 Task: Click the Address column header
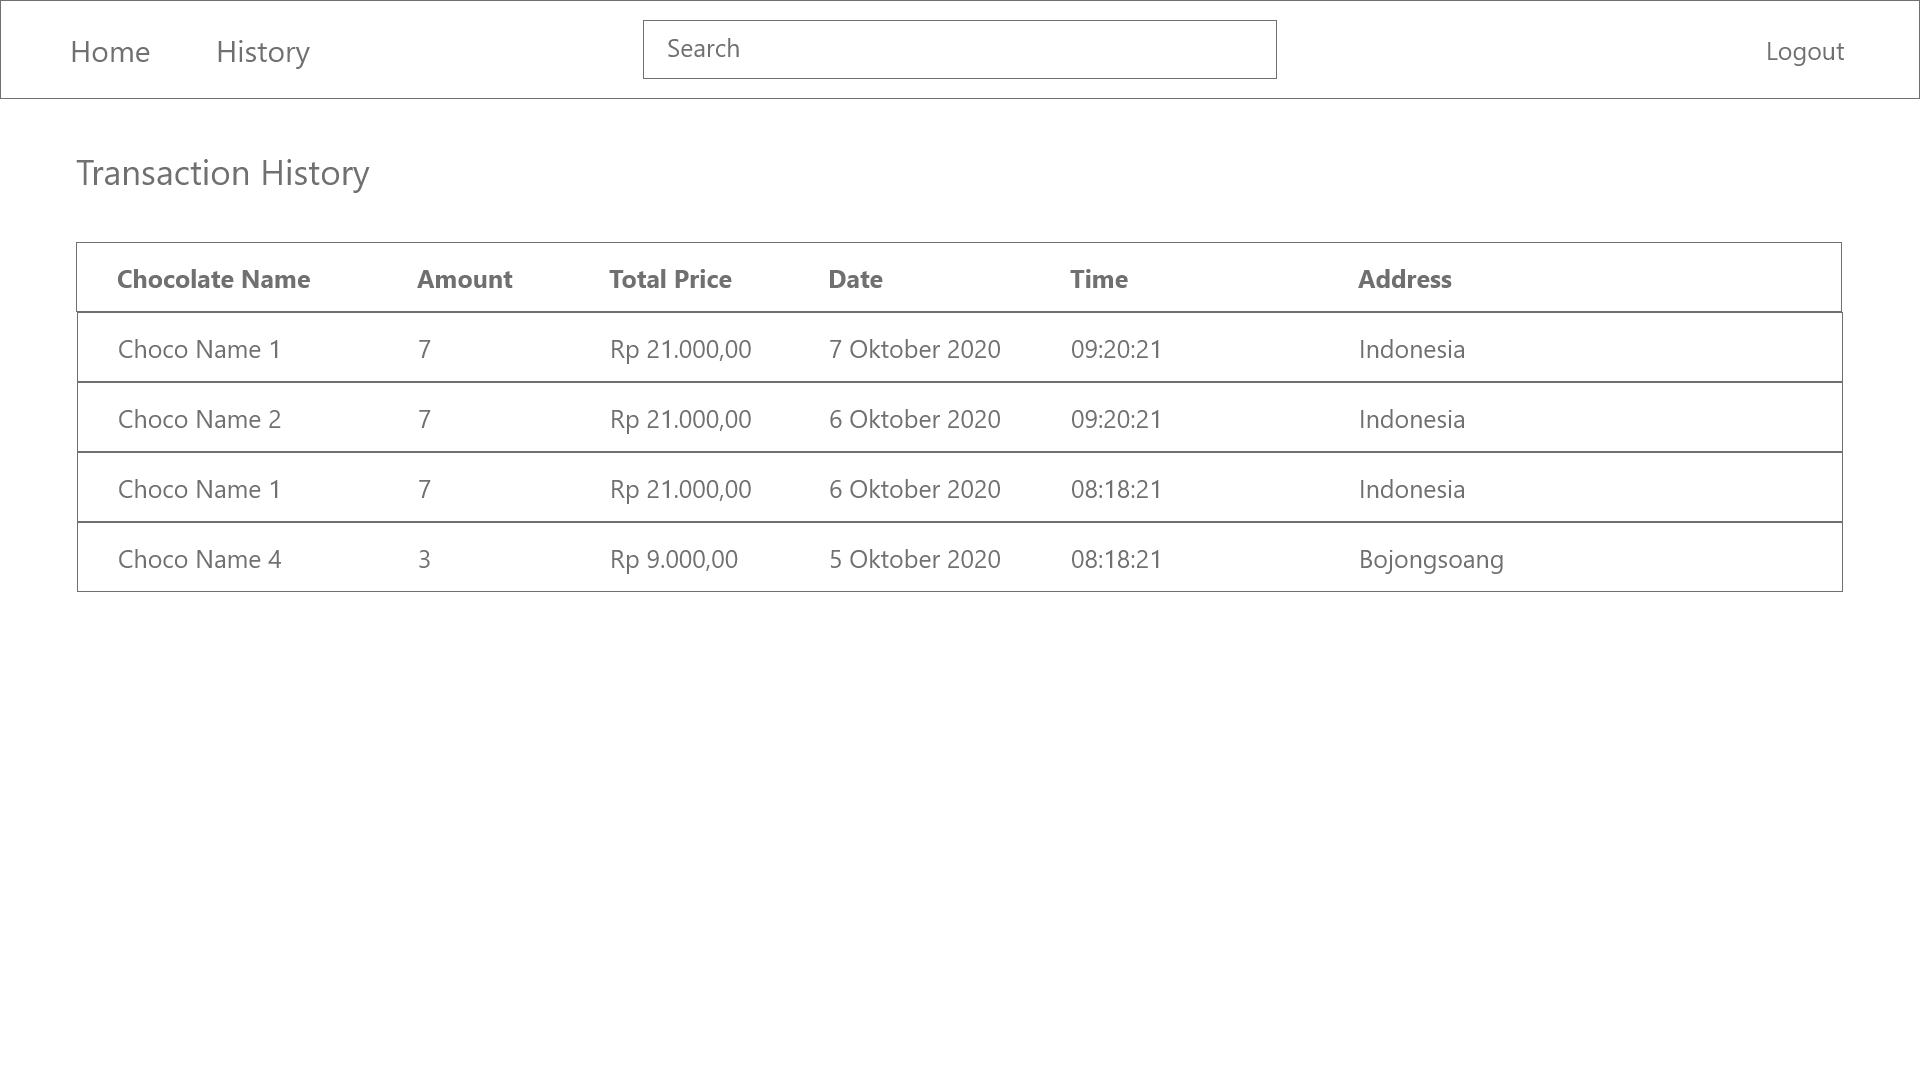click(x=1404, y=279)
